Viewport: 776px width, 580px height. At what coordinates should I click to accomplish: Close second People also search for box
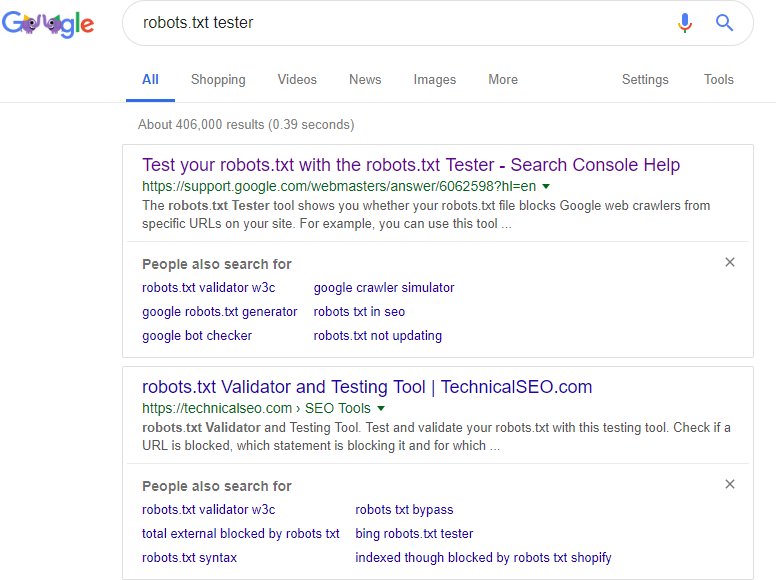click(x=729, y=484)
